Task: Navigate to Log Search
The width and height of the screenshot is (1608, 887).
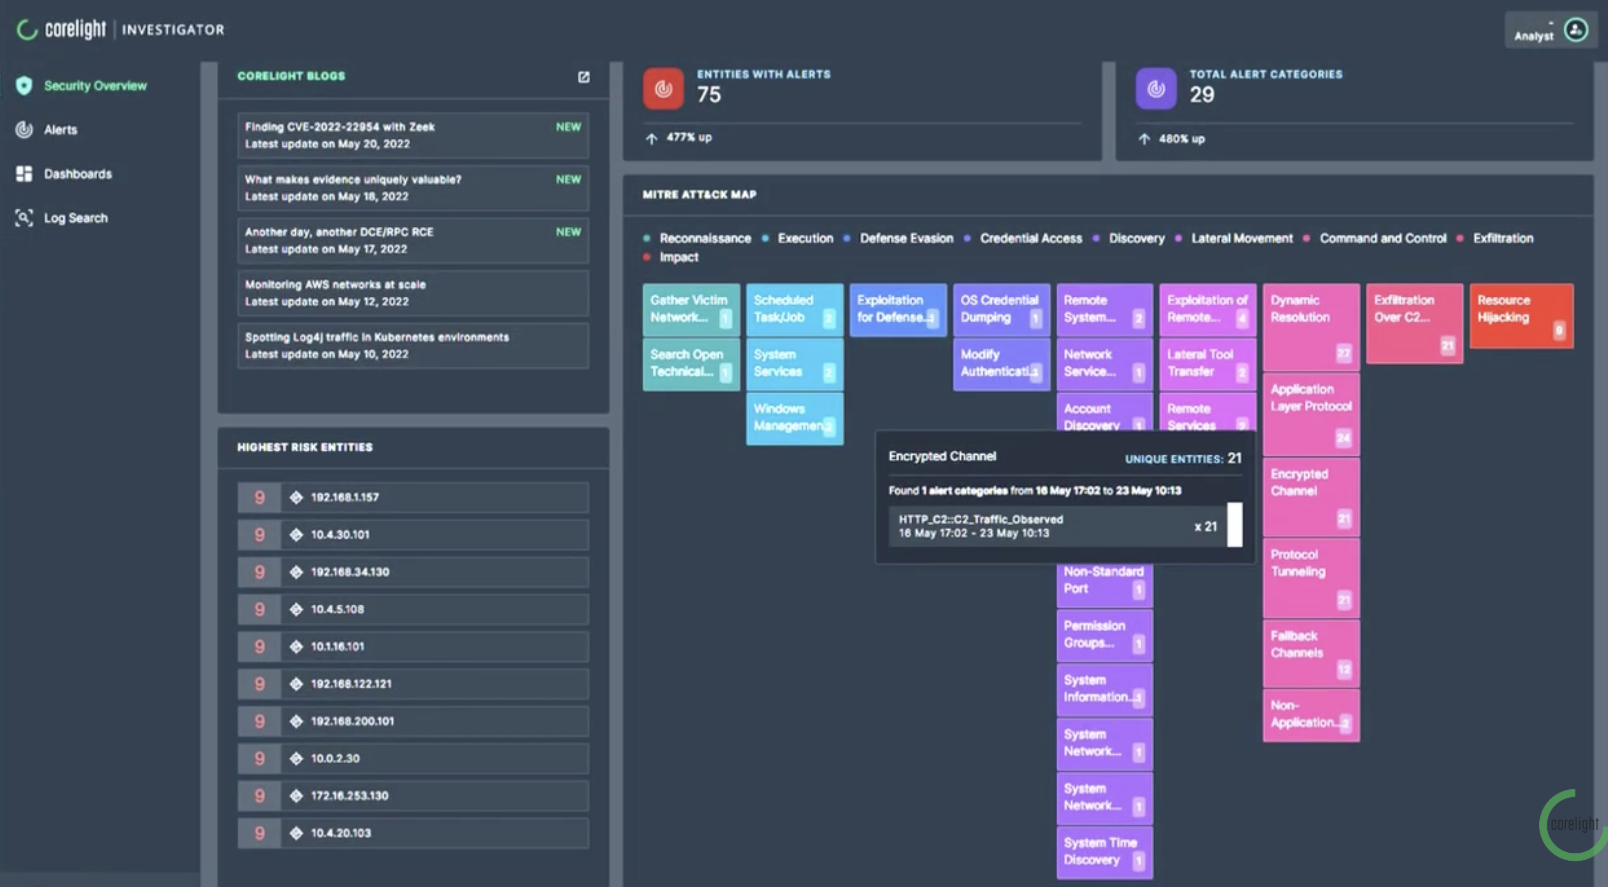Action: click(x=76, y=218)
